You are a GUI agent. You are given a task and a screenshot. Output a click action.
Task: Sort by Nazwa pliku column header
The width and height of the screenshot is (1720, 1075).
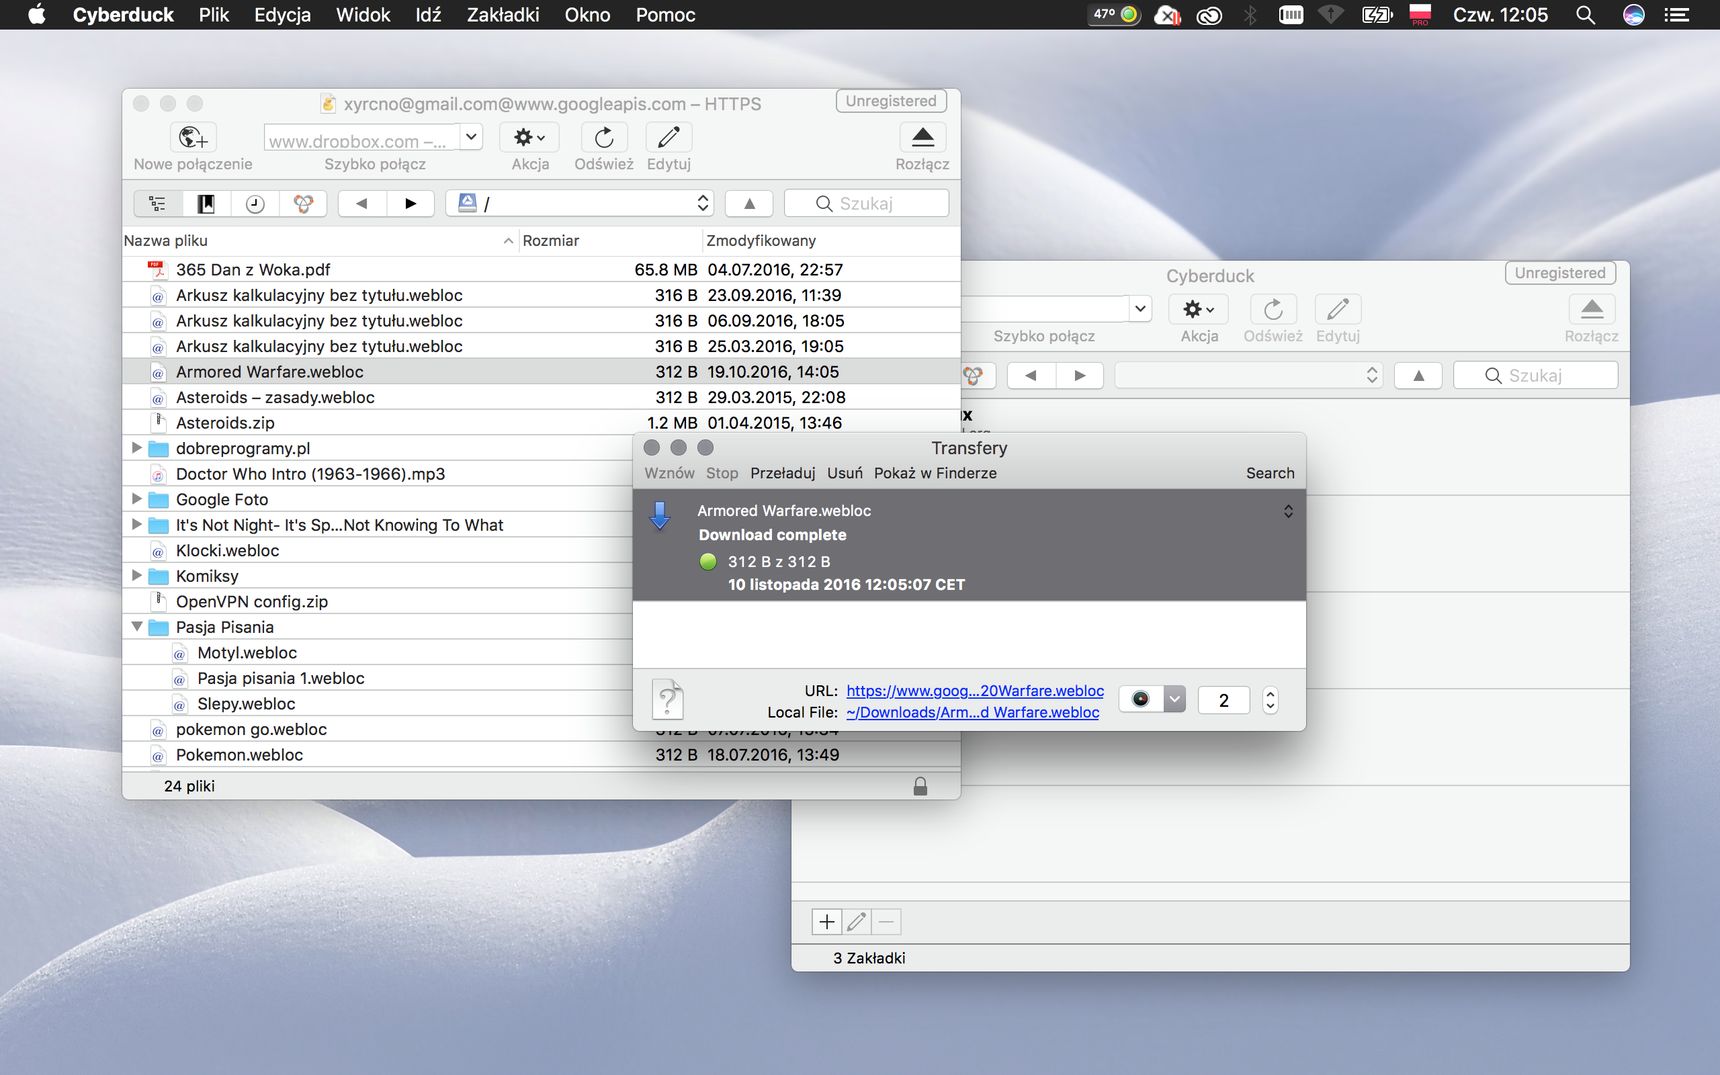[319, 241]
